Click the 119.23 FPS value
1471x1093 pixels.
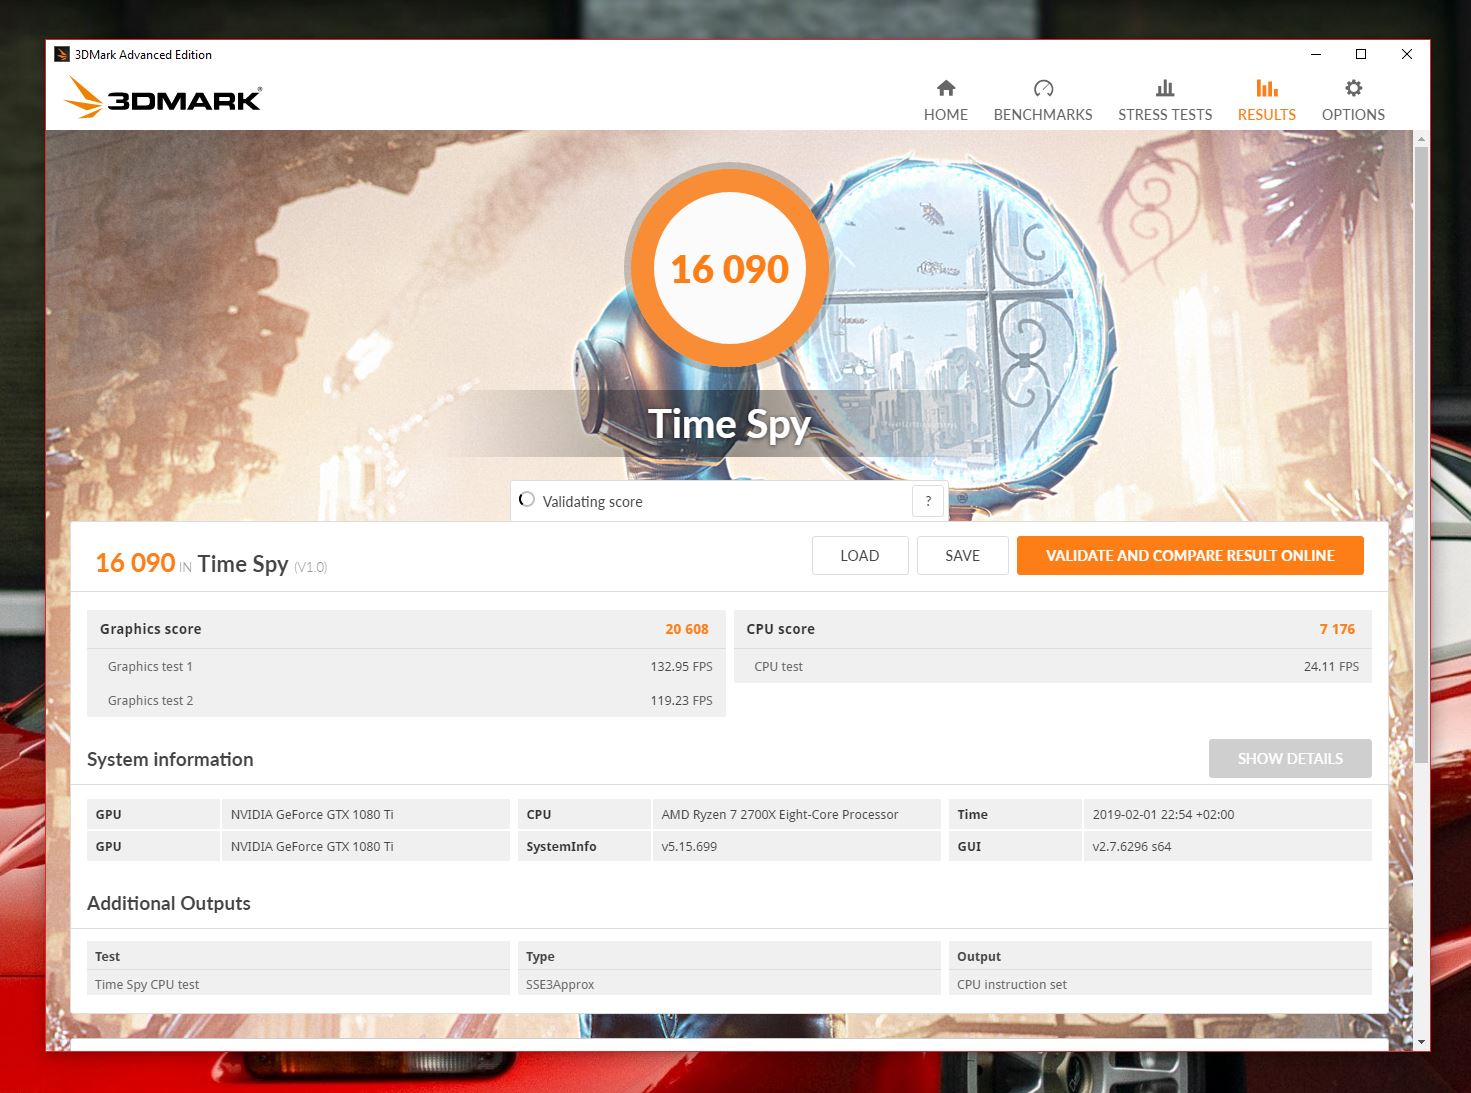click(x=681, y=700)
